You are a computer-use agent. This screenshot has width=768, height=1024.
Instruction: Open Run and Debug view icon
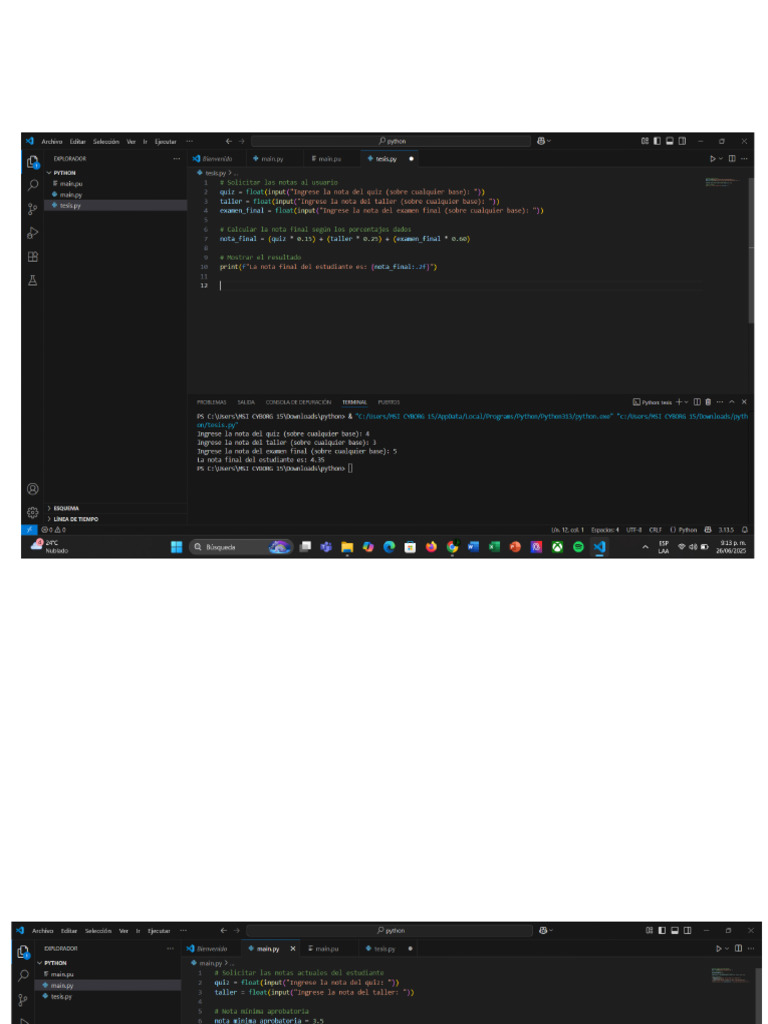[x=32, y=233]
